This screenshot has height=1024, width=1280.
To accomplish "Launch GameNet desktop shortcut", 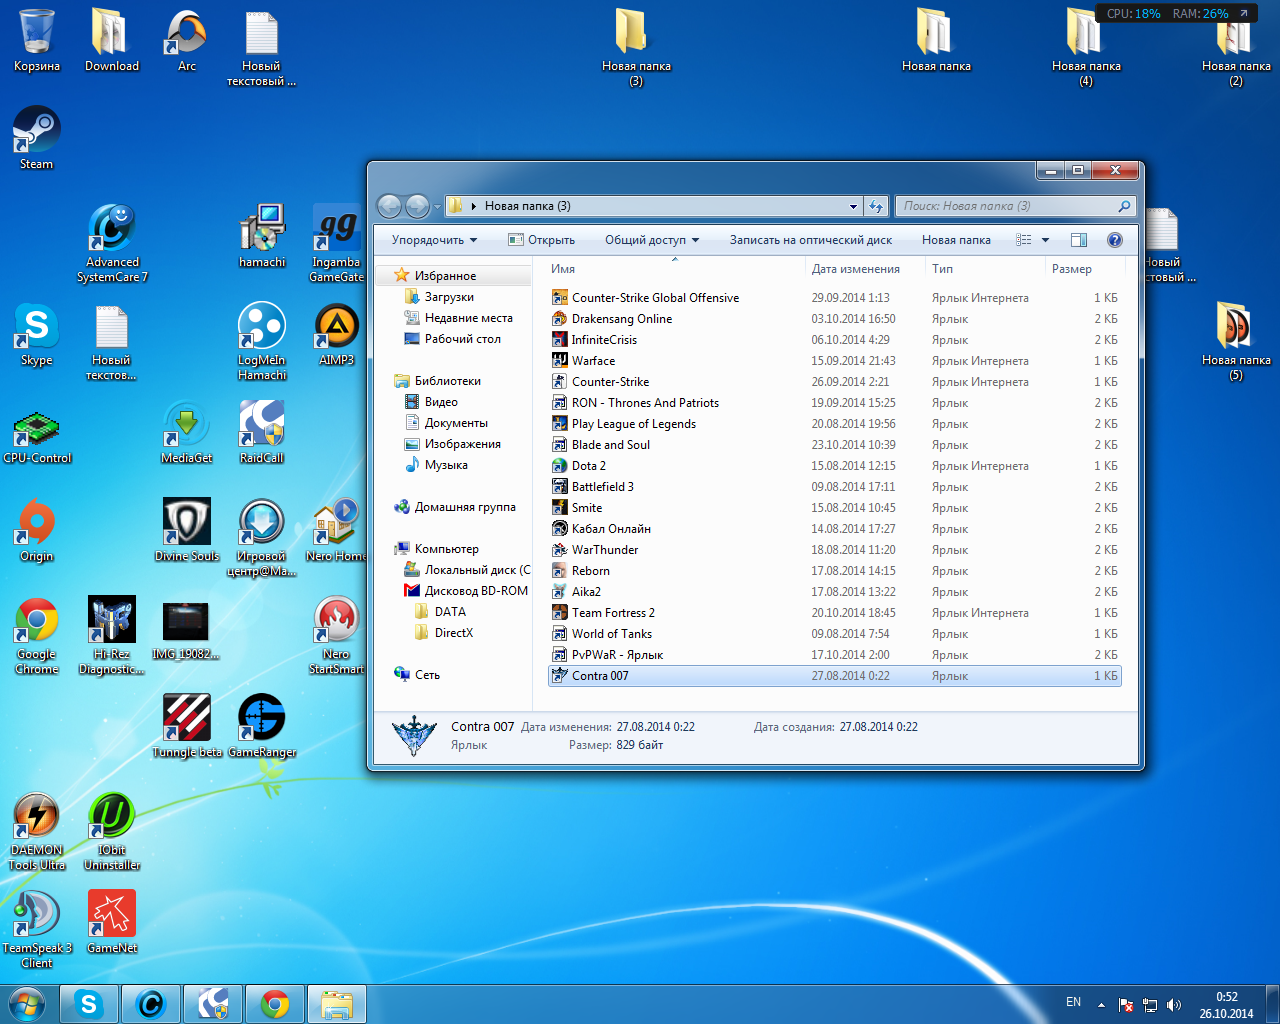I will 112,922.
